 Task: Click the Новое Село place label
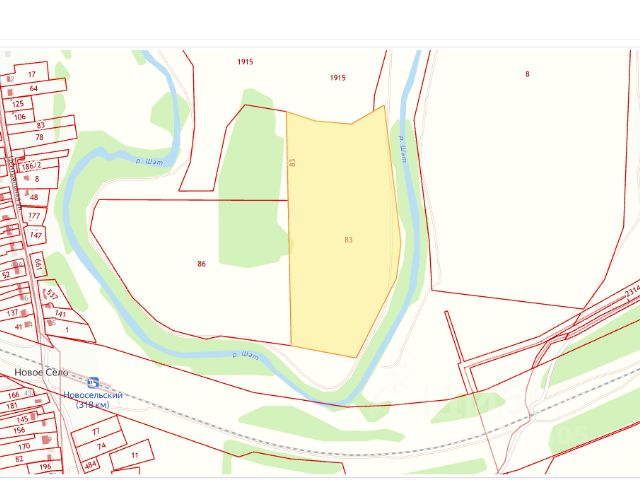pyautogui.click(x=41, y=372)
